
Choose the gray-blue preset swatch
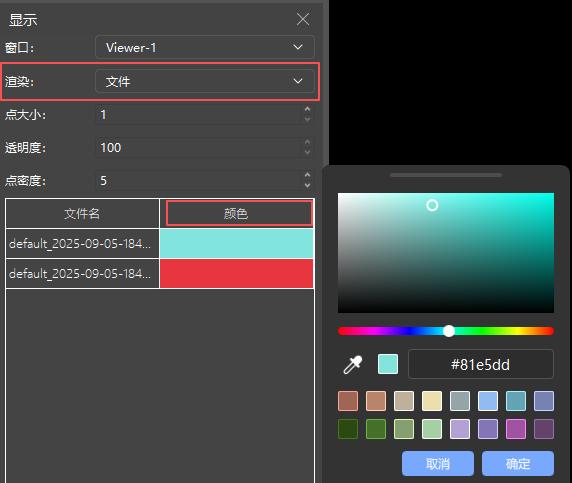[x=460, y=401]
